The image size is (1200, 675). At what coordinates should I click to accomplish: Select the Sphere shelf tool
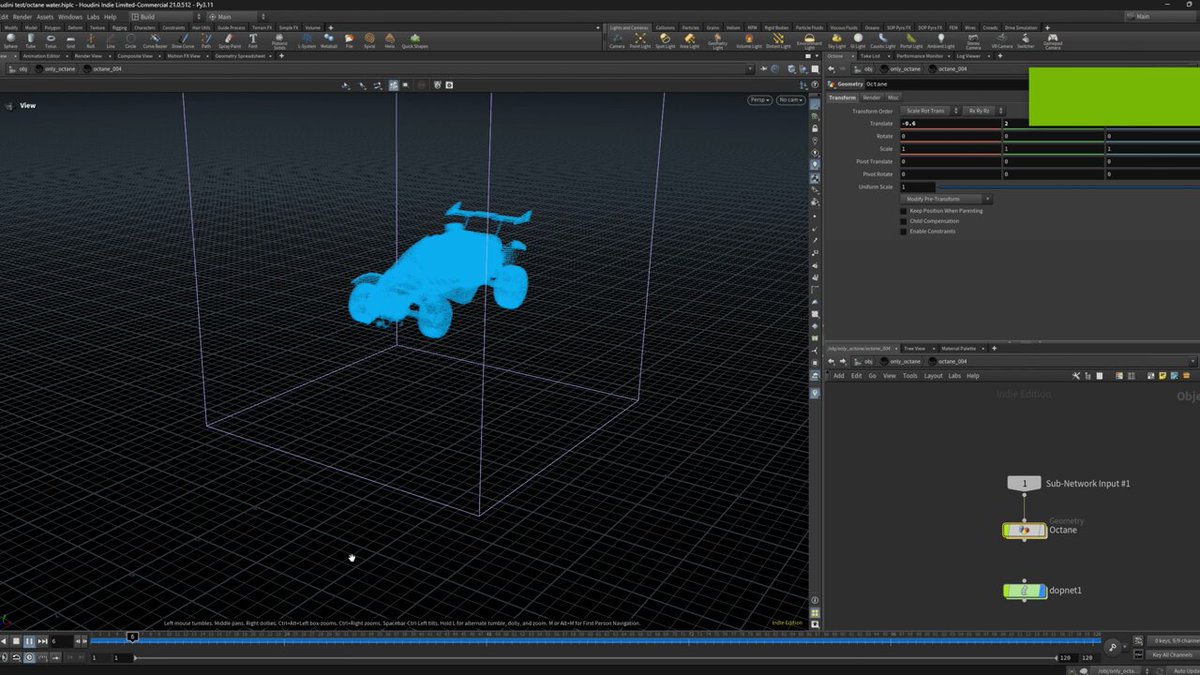click(10, 40)
